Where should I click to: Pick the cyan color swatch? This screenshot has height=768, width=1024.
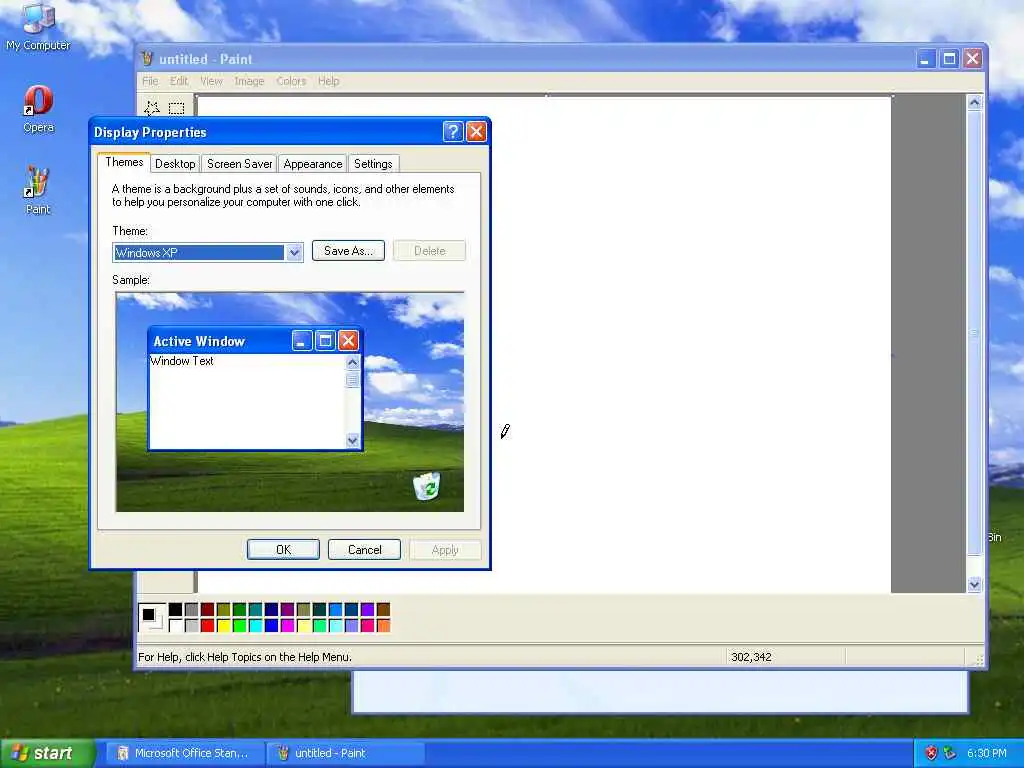pos(255,626)
